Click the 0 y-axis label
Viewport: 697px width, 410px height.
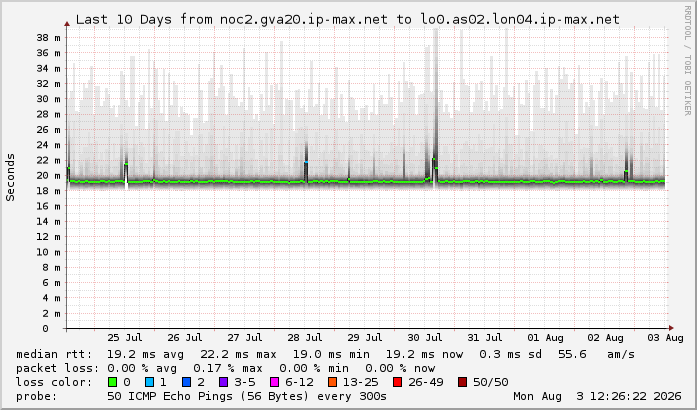tap(45, 329)
